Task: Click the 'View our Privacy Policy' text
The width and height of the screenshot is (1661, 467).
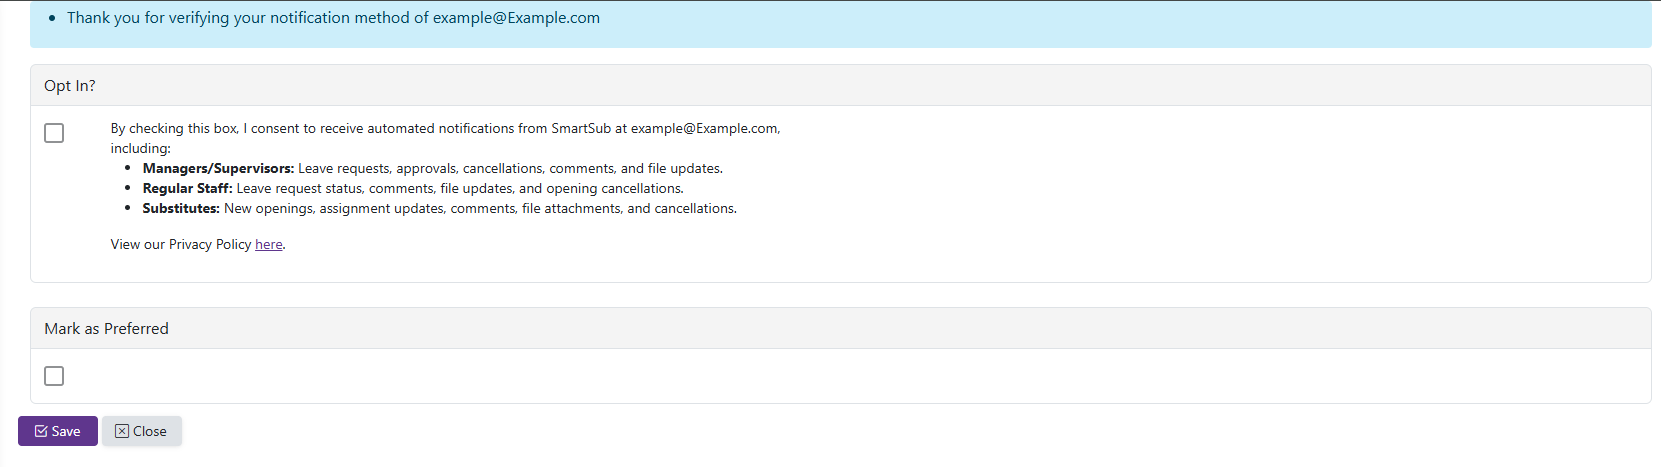Action: (180, 244)
